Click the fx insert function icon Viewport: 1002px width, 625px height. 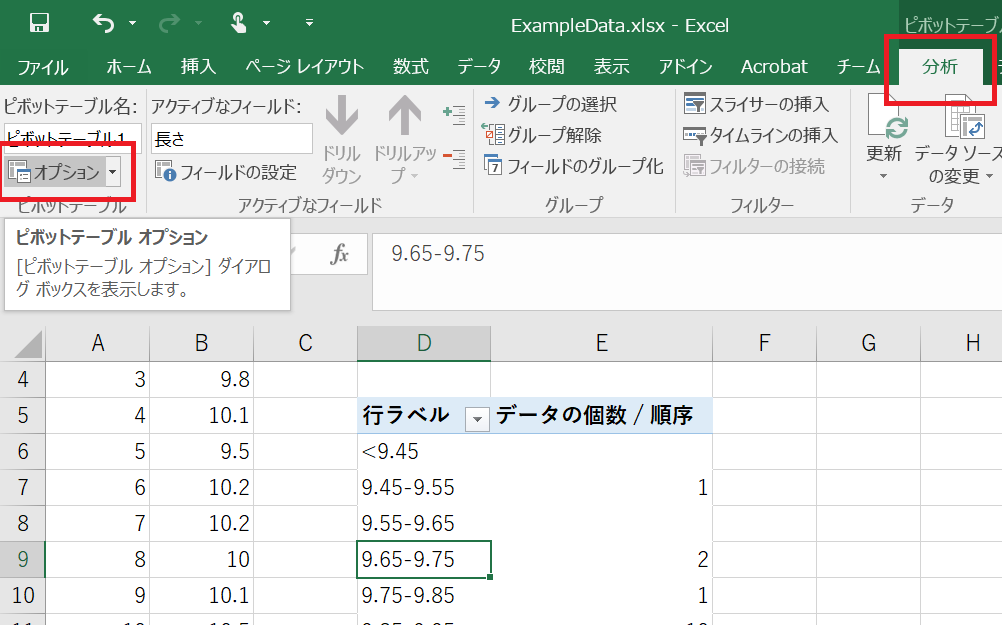click(339, 254)
